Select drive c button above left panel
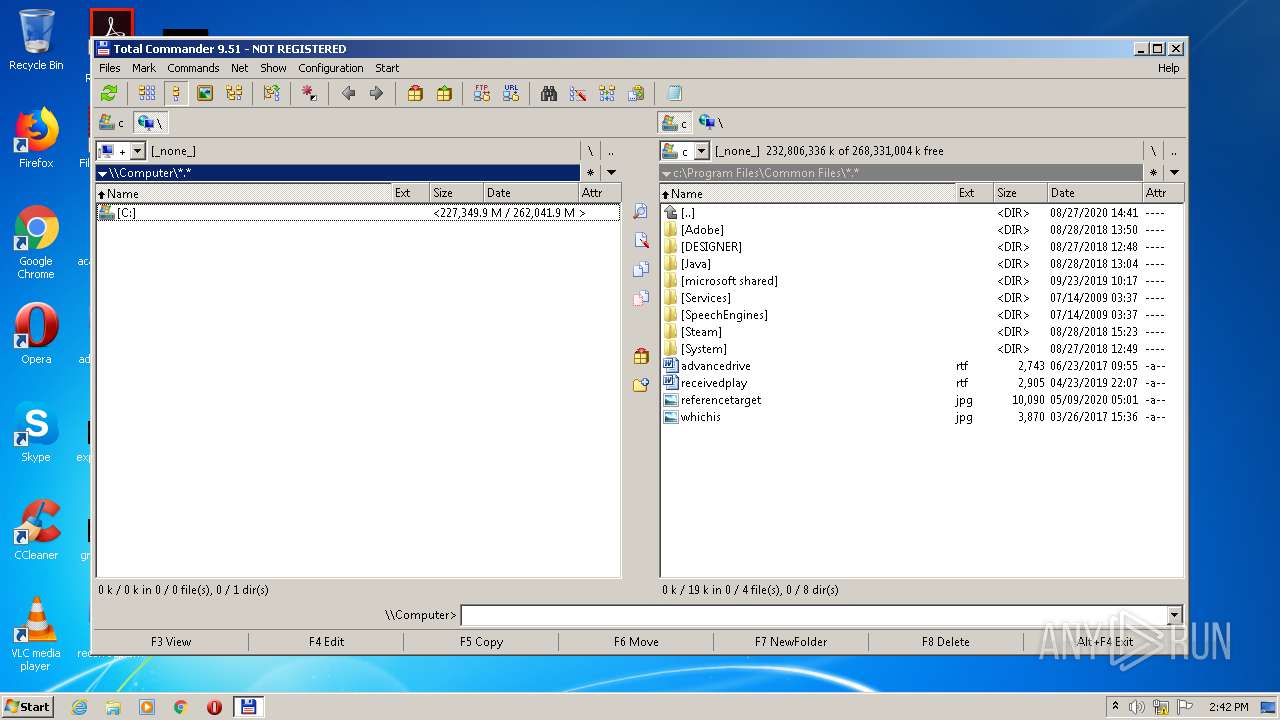This screenshot has height=720, width=1280. coord(112,123)
